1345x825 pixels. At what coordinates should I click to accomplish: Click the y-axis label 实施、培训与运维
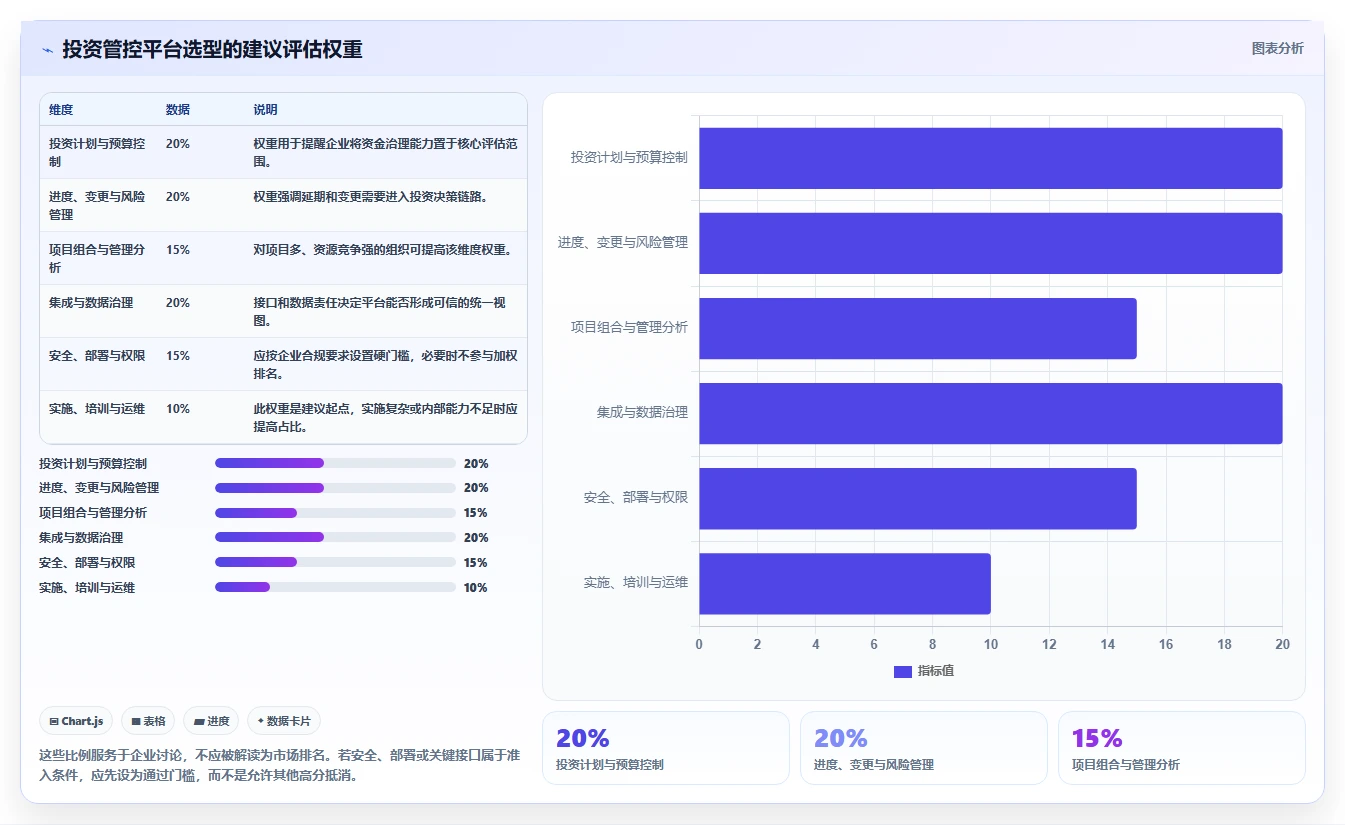tap(636, 582)
